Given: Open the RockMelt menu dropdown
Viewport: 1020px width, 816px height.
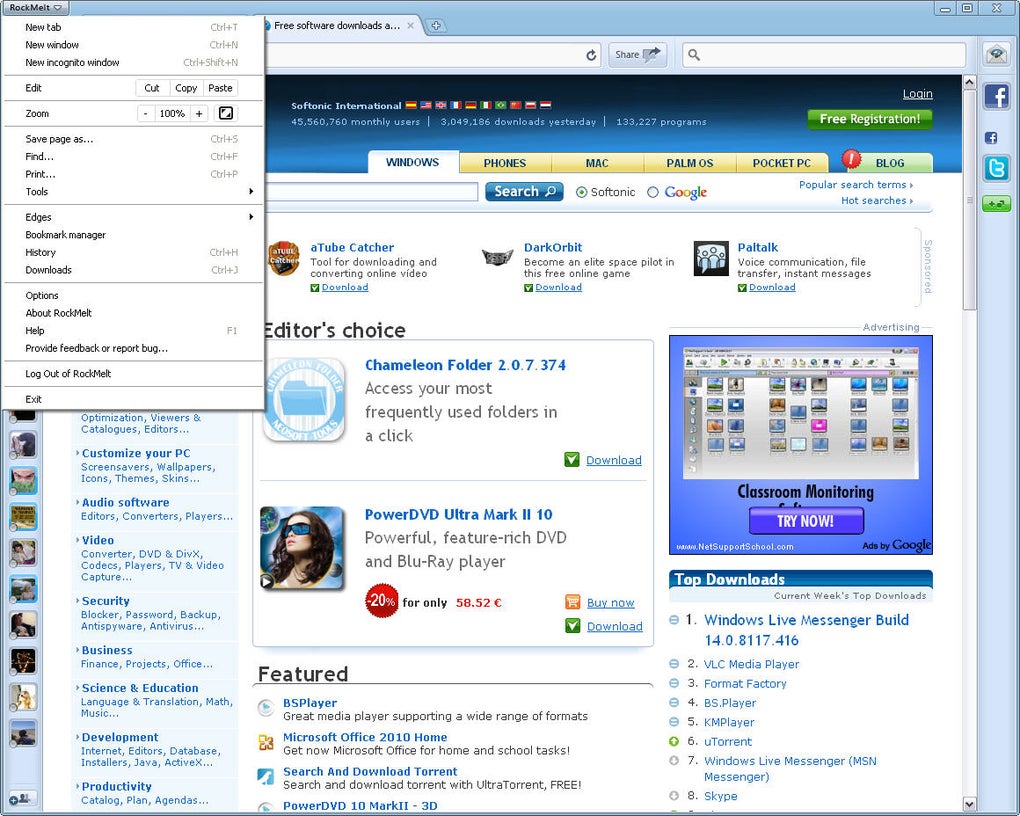Looking at the screenshot, I should pos(36,8).
